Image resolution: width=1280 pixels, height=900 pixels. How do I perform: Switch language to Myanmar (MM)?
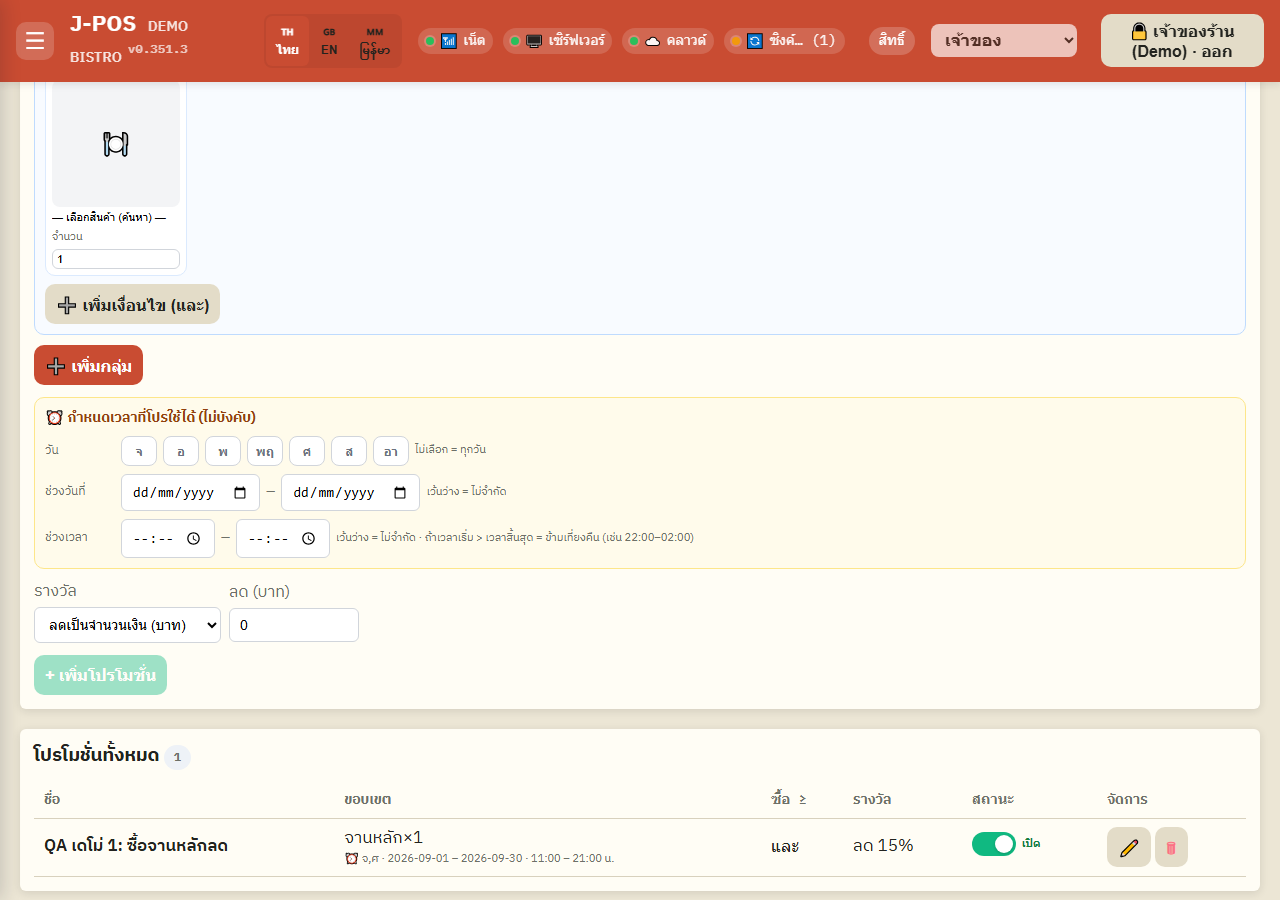point(375,41)
